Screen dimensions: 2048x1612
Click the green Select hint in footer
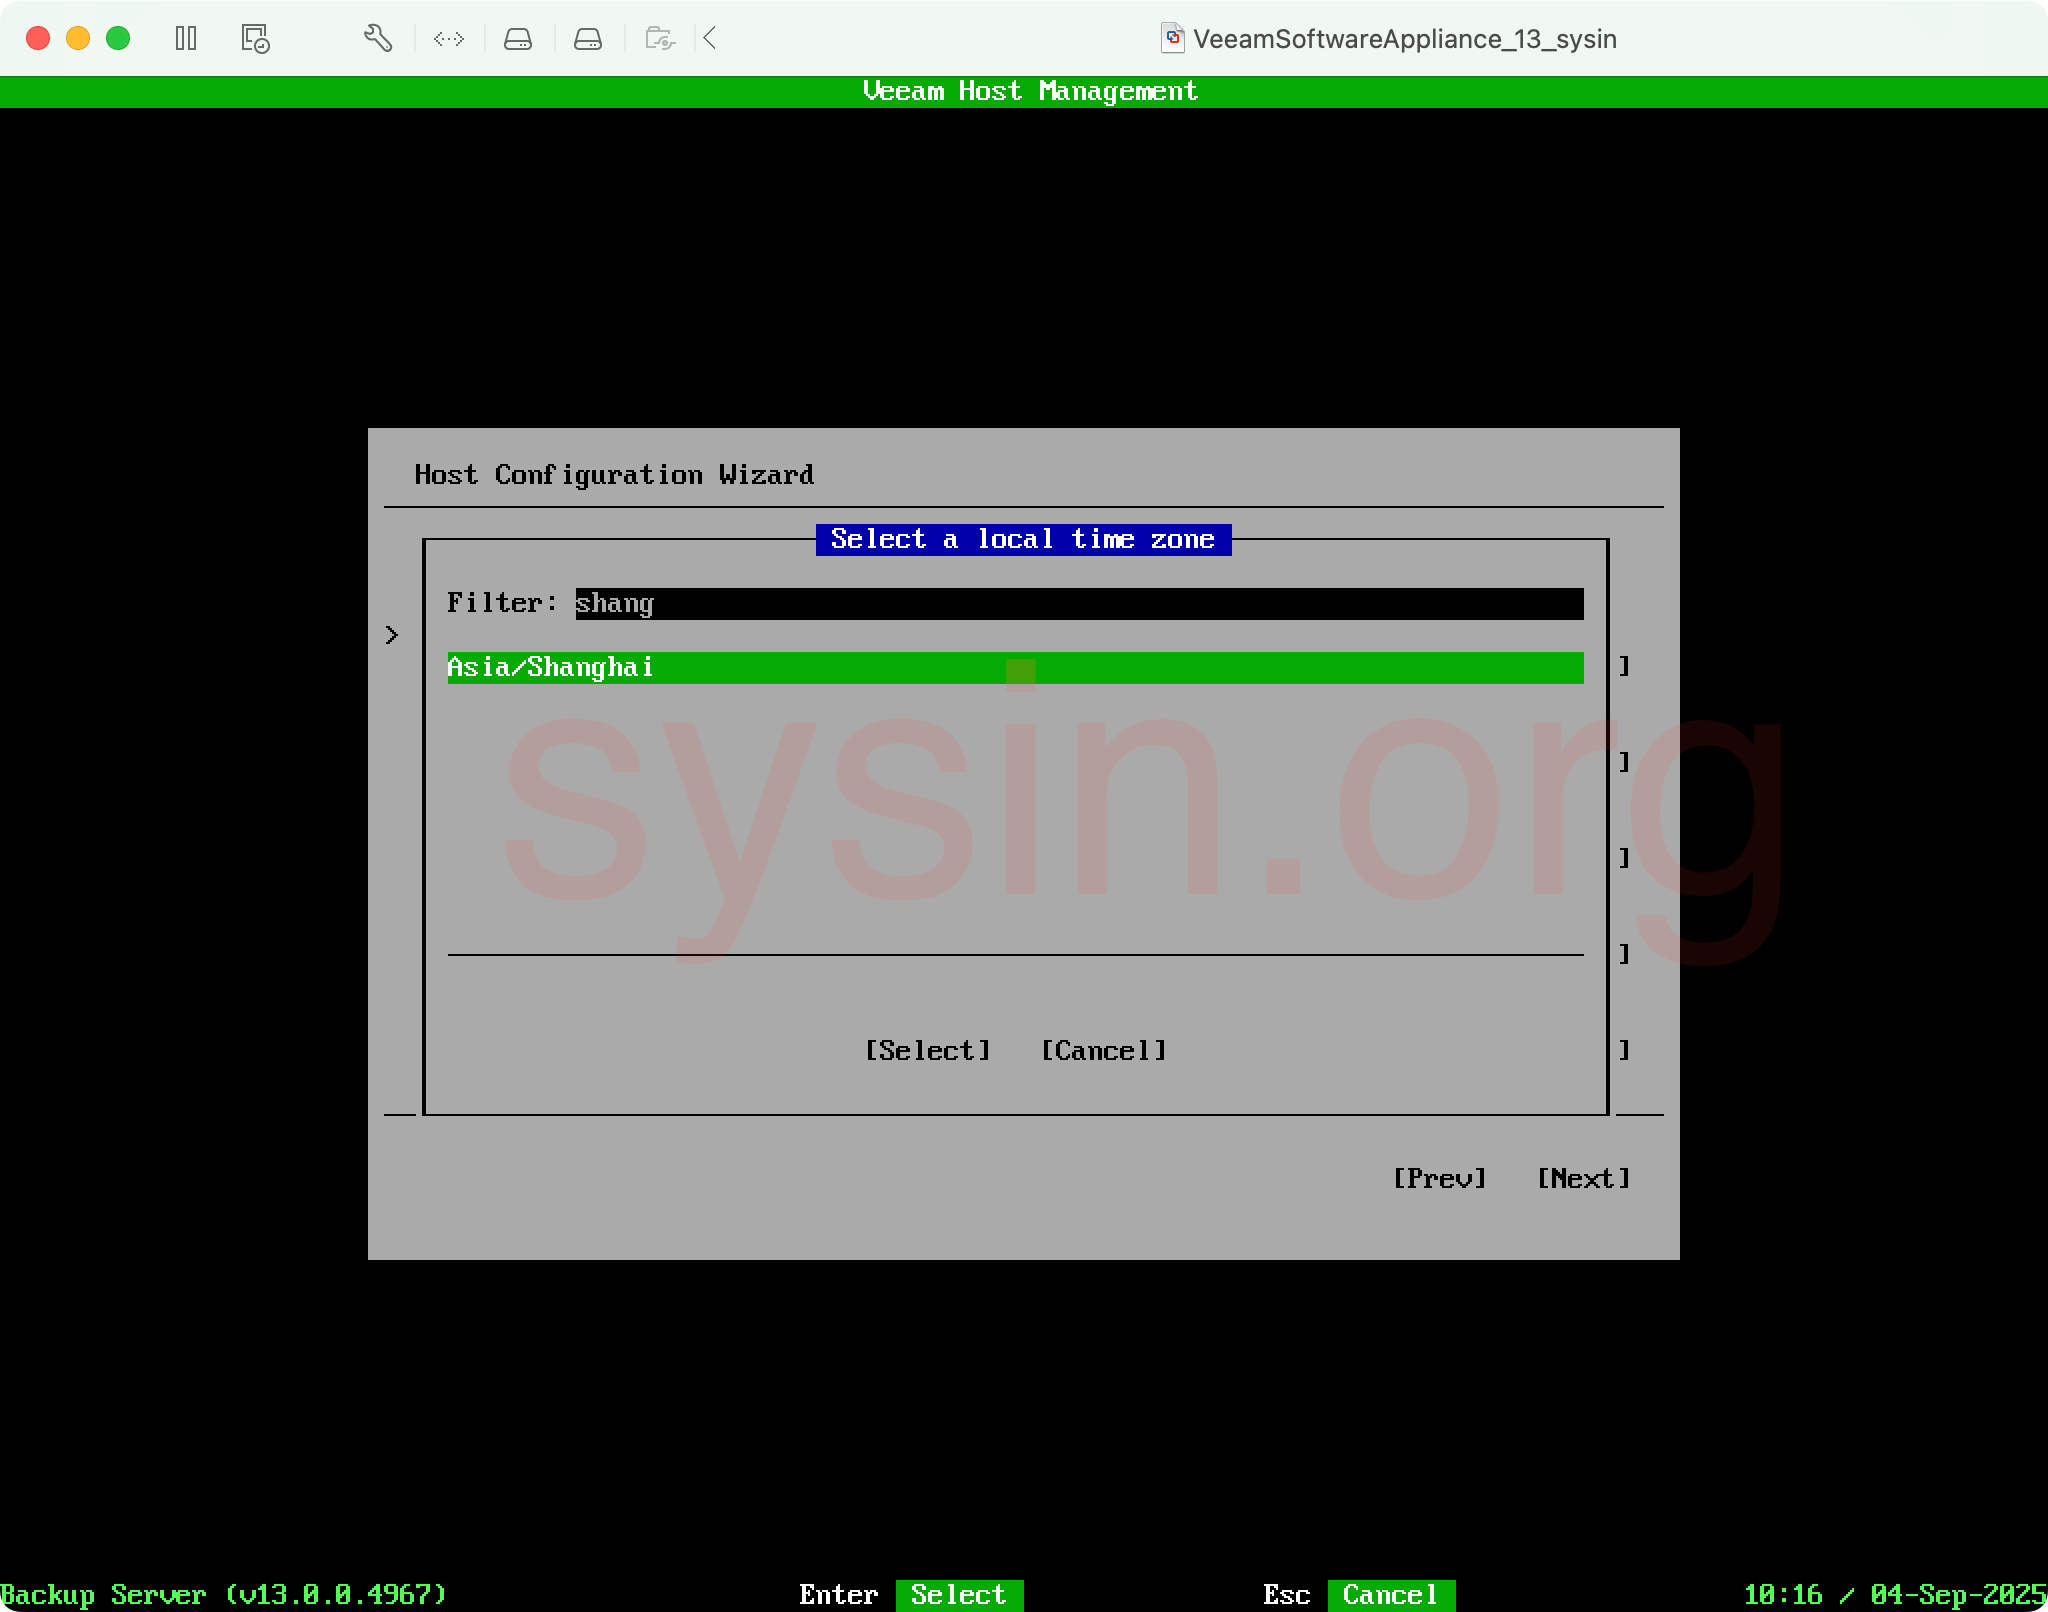958,1594
